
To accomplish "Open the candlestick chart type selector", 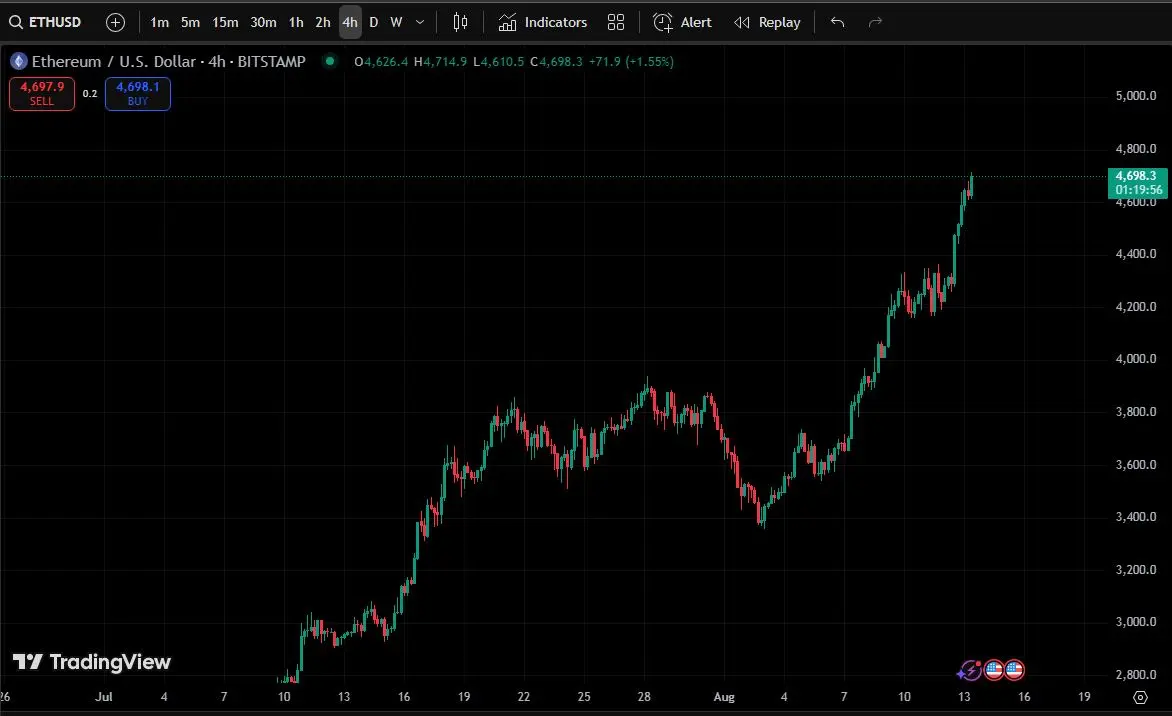I will [x=460, y=22].
